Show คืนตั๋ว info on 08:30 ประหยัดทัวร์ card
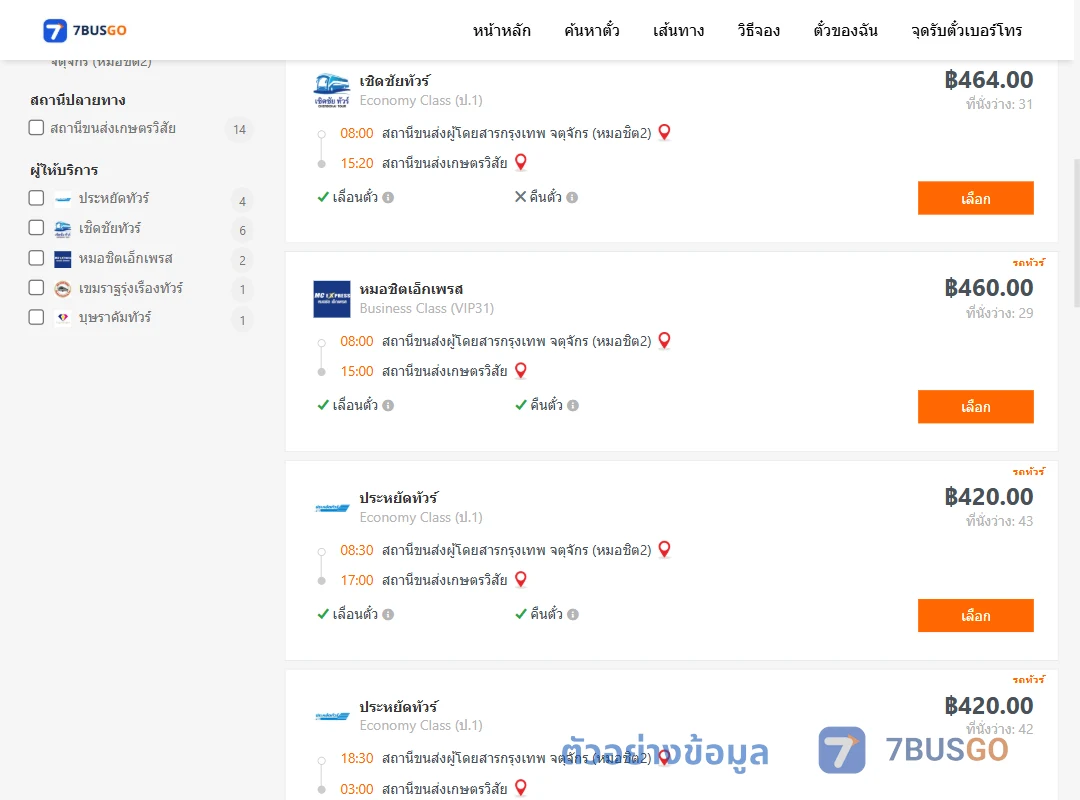 click(573, 615)
